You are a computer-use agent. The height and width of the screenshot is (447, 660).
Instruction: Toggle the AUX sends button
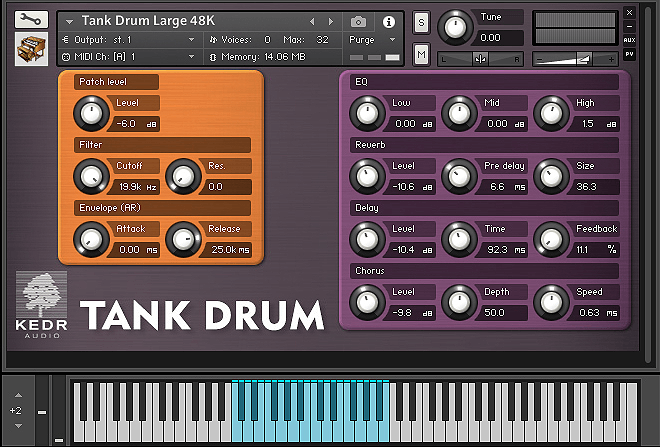tap(629, 40)
